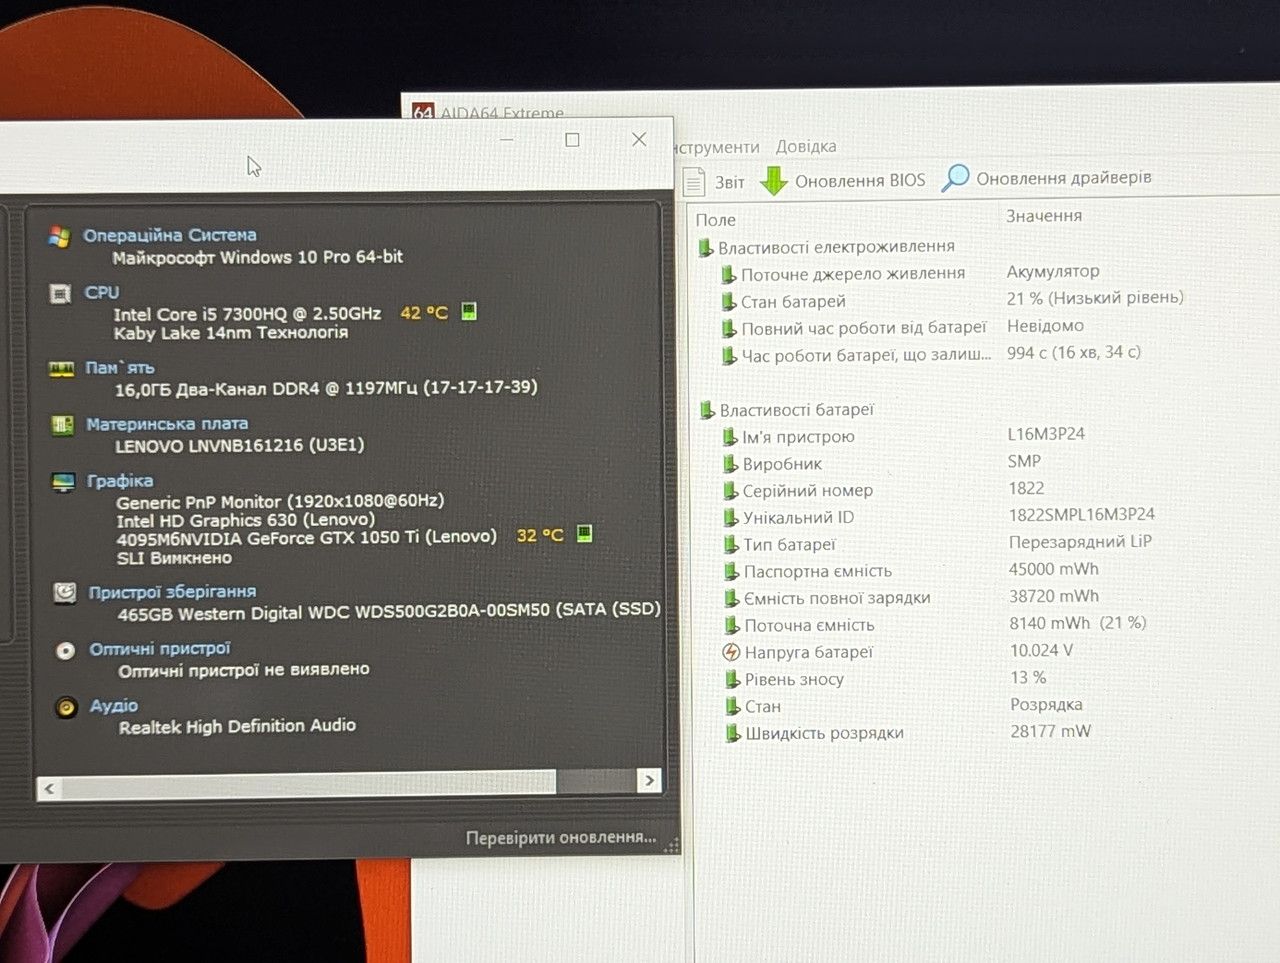Click the Значення column header in AIDA64
The image size is (1280, 963).
point(1044,216)
